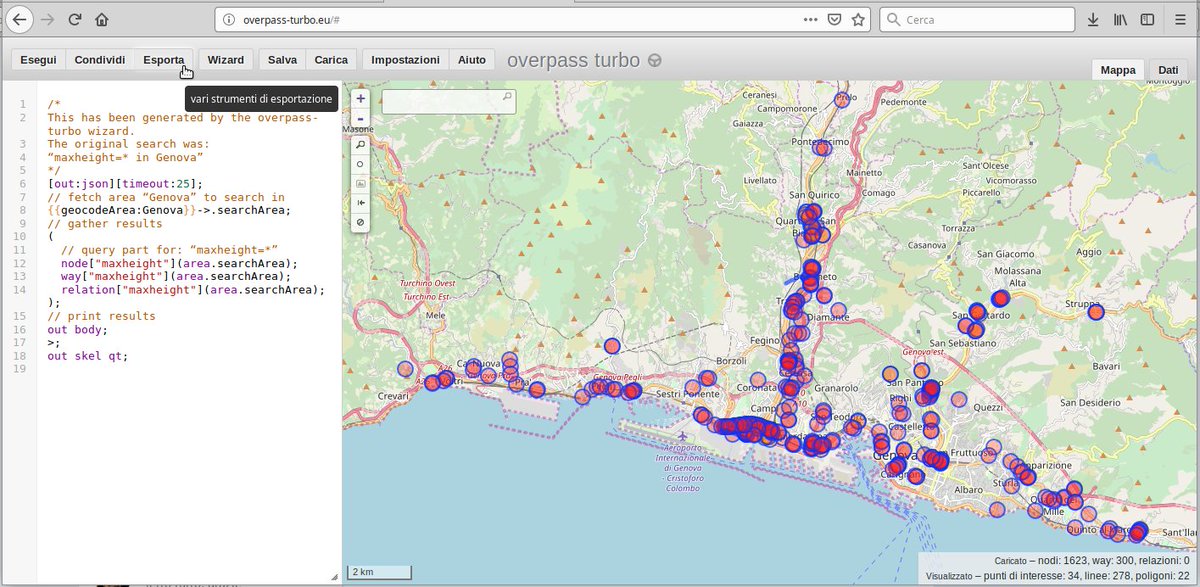Bookmark this page with the star icon
1200x587 pixels.
(859, 19)
